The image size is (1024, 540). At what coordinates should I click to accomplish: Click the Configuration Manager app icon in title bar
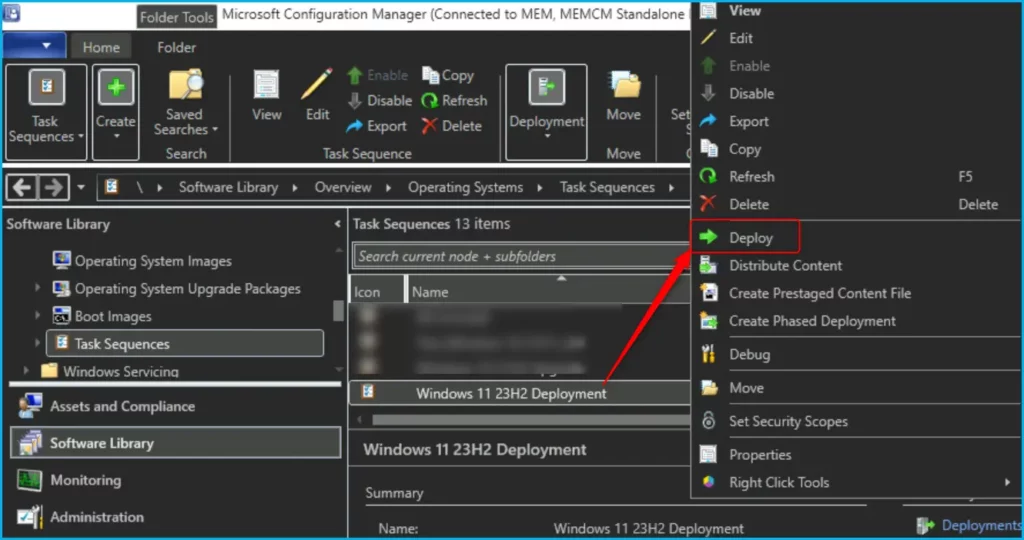12,13
